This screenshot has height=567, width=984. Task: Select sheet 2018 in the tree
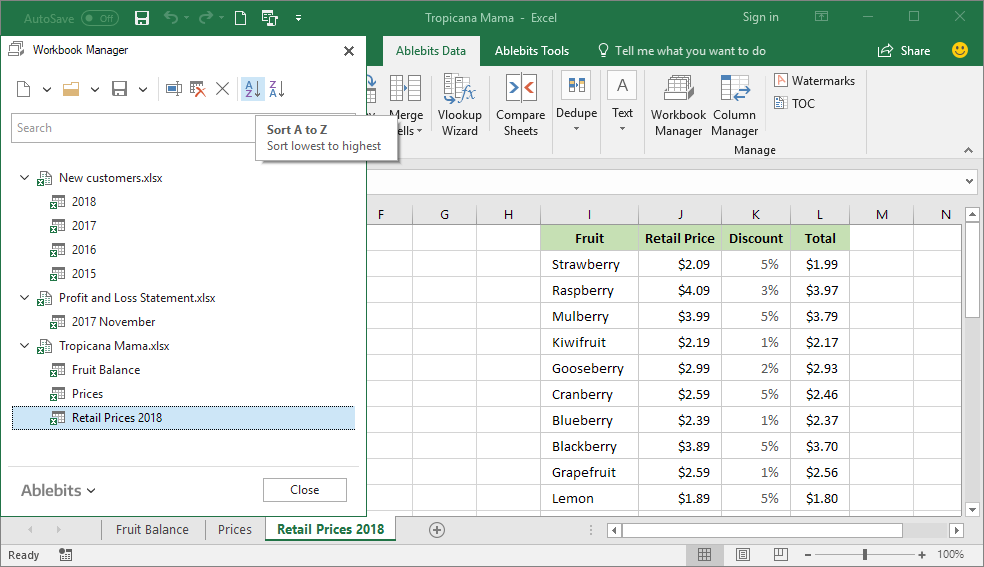83,202
